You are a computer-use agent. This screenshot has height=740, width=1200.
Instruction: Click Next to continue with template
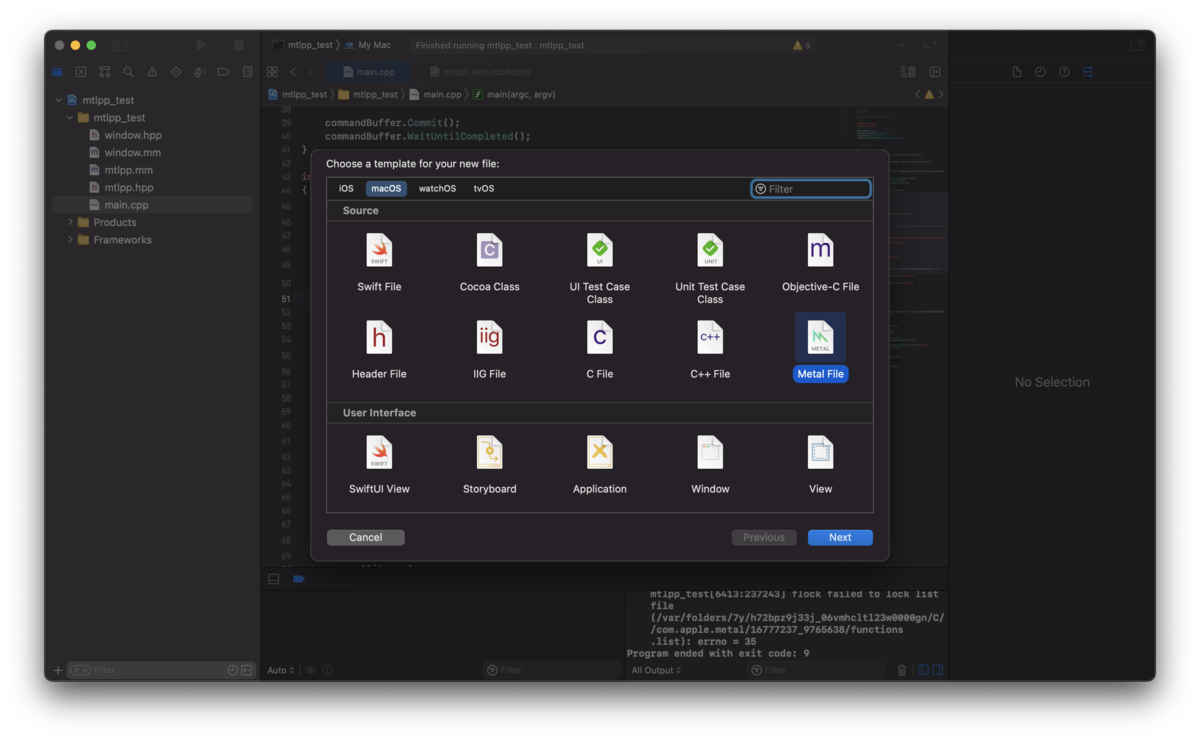[x=840, y=537]
